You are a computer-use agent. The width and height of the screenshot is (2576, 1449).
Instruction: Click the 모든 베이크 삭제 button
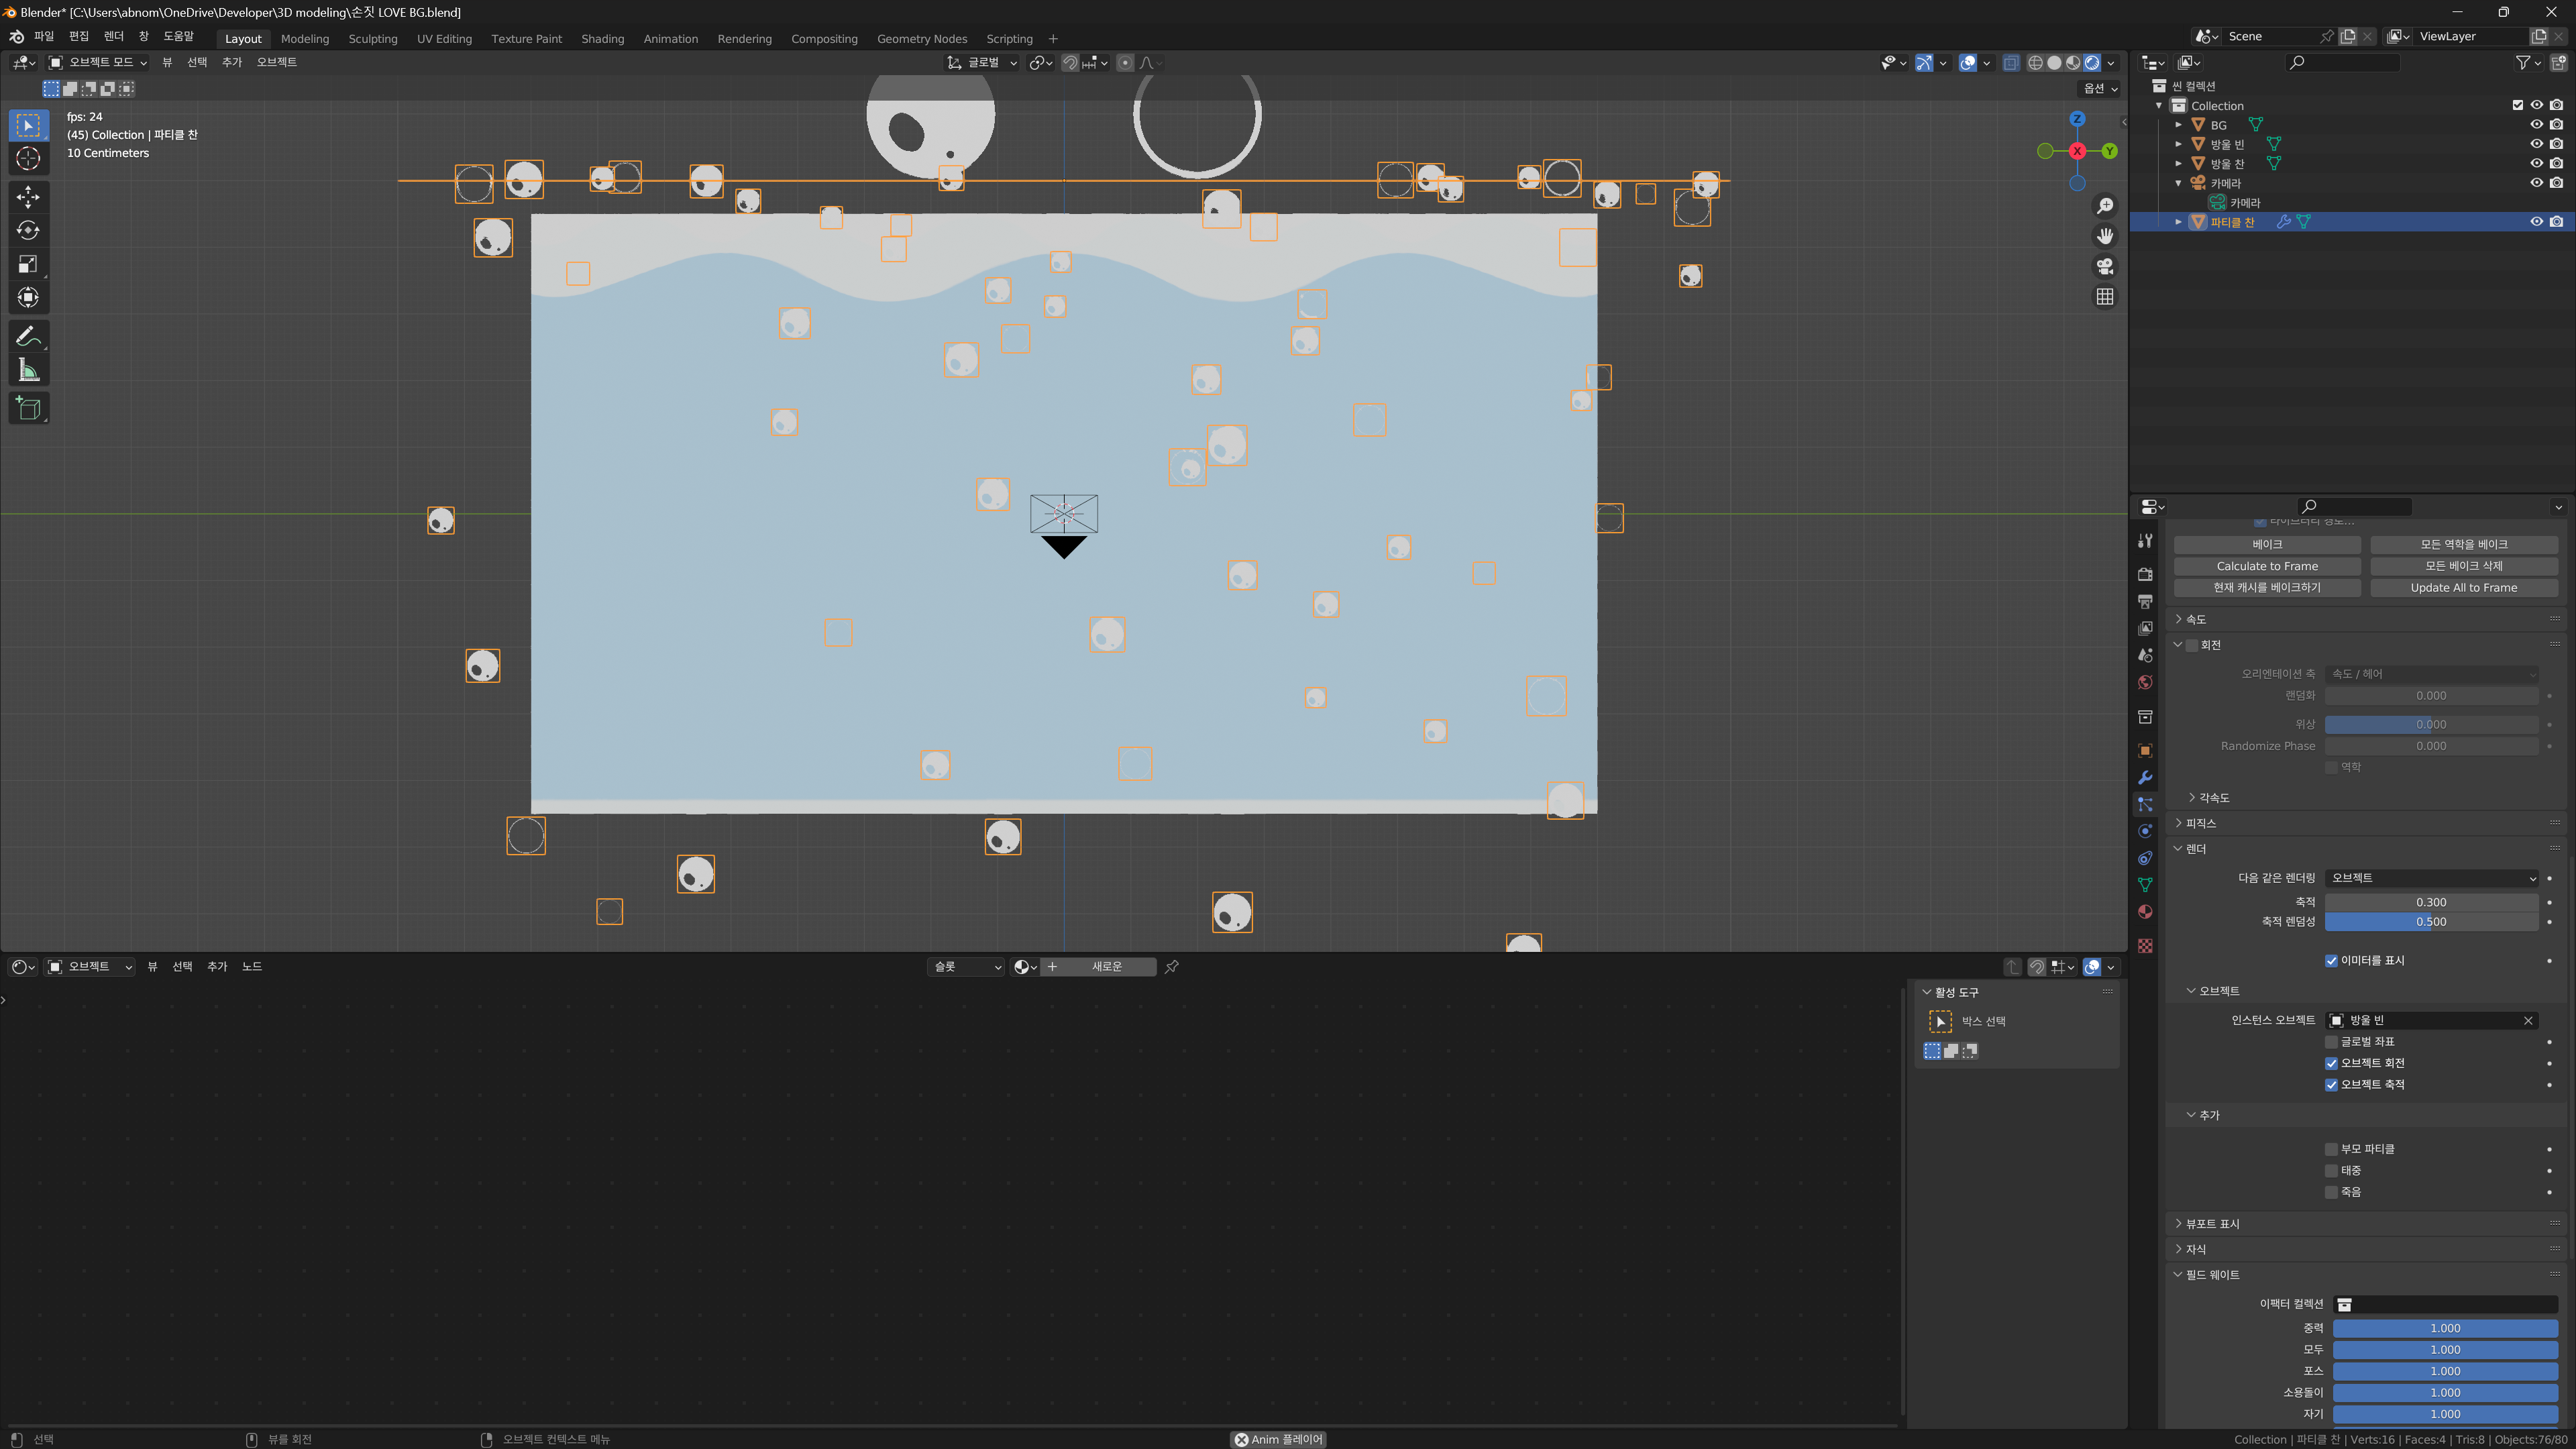pos(2463,566)
